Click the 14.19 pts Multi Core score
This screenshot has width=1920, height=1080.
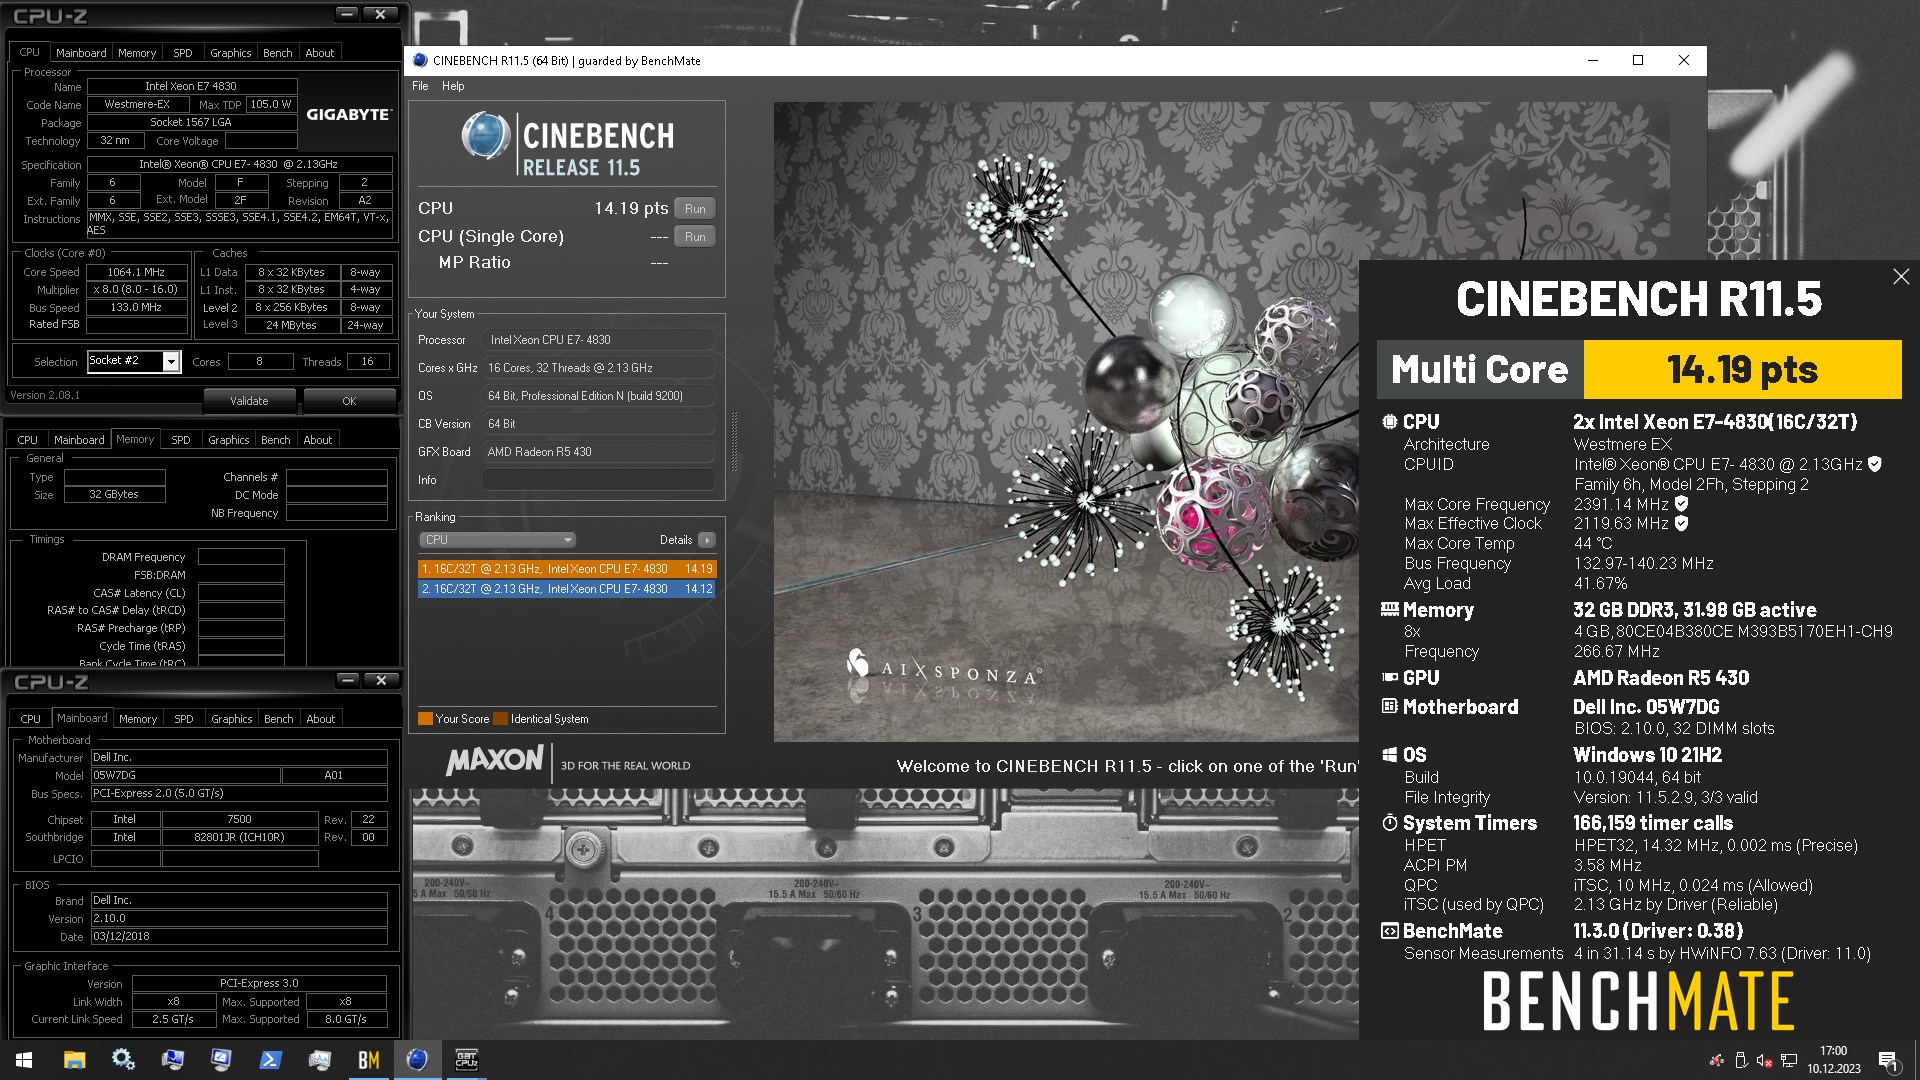coord(1742,370)
